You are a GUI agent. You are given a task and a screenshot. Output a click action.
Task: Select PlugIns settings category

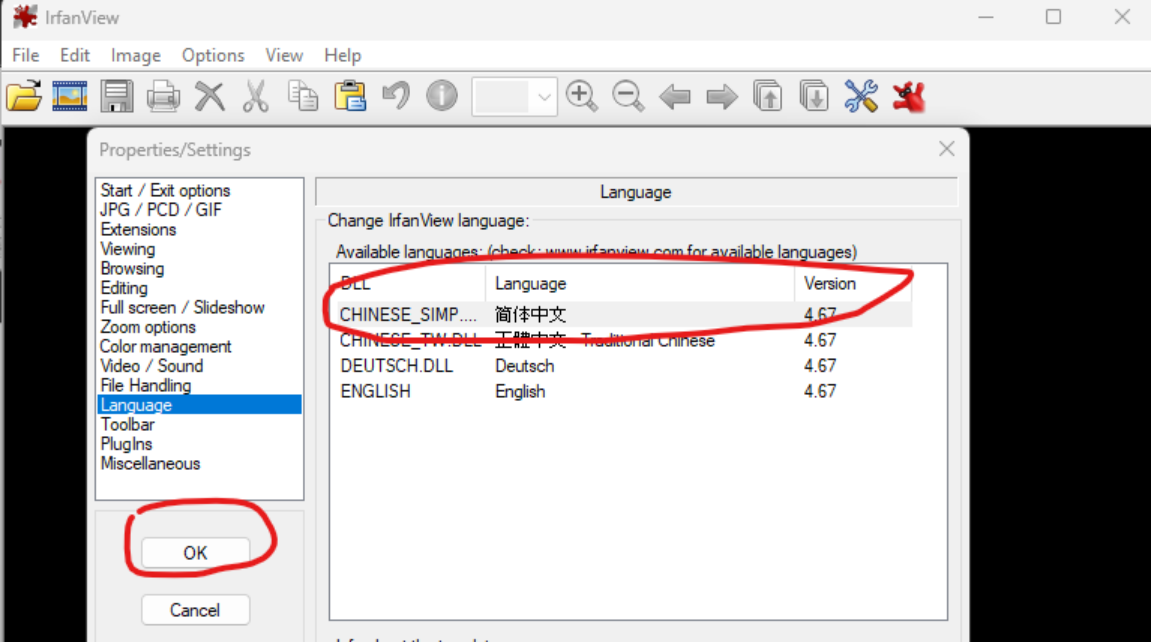point(126,444)
